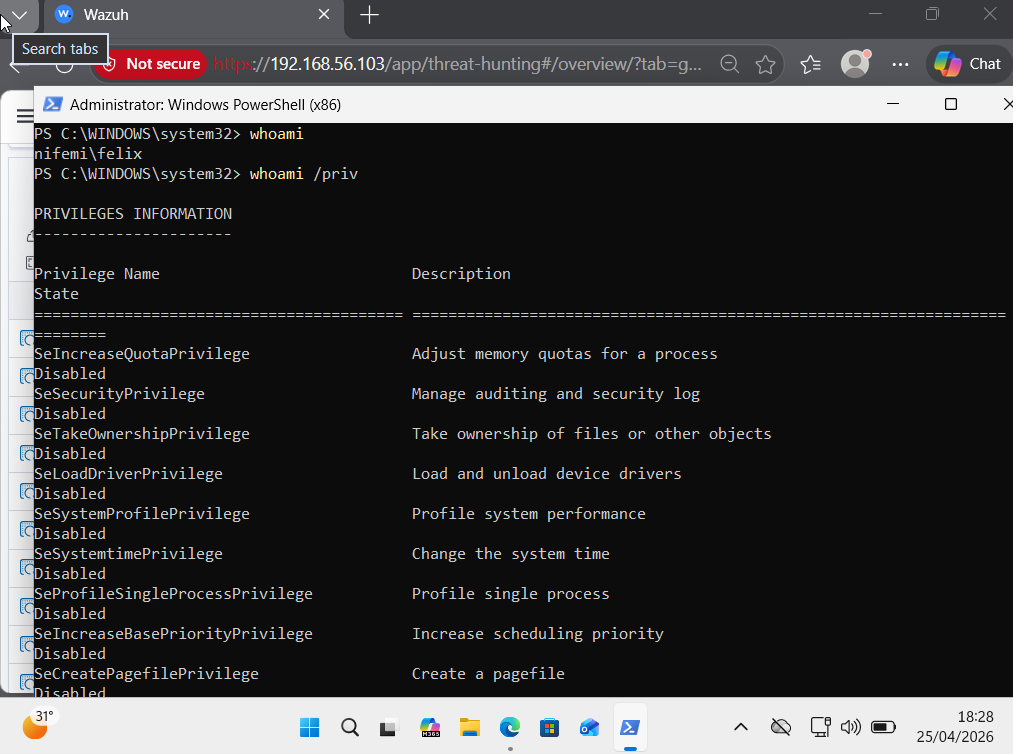Click the nifemi\felix output line
This screenshot has height=754, width=1013.
[x=88, y=154]
